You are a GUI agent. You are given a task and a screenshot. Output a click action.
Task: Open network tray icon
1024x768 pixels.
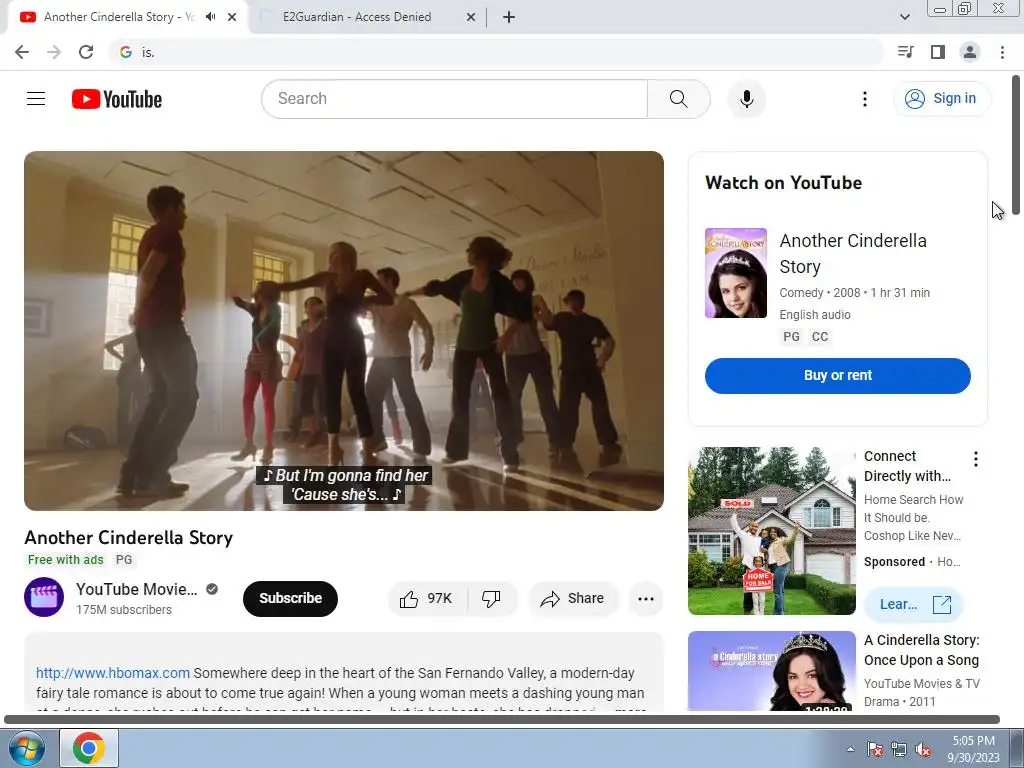(x=899, y=749)
